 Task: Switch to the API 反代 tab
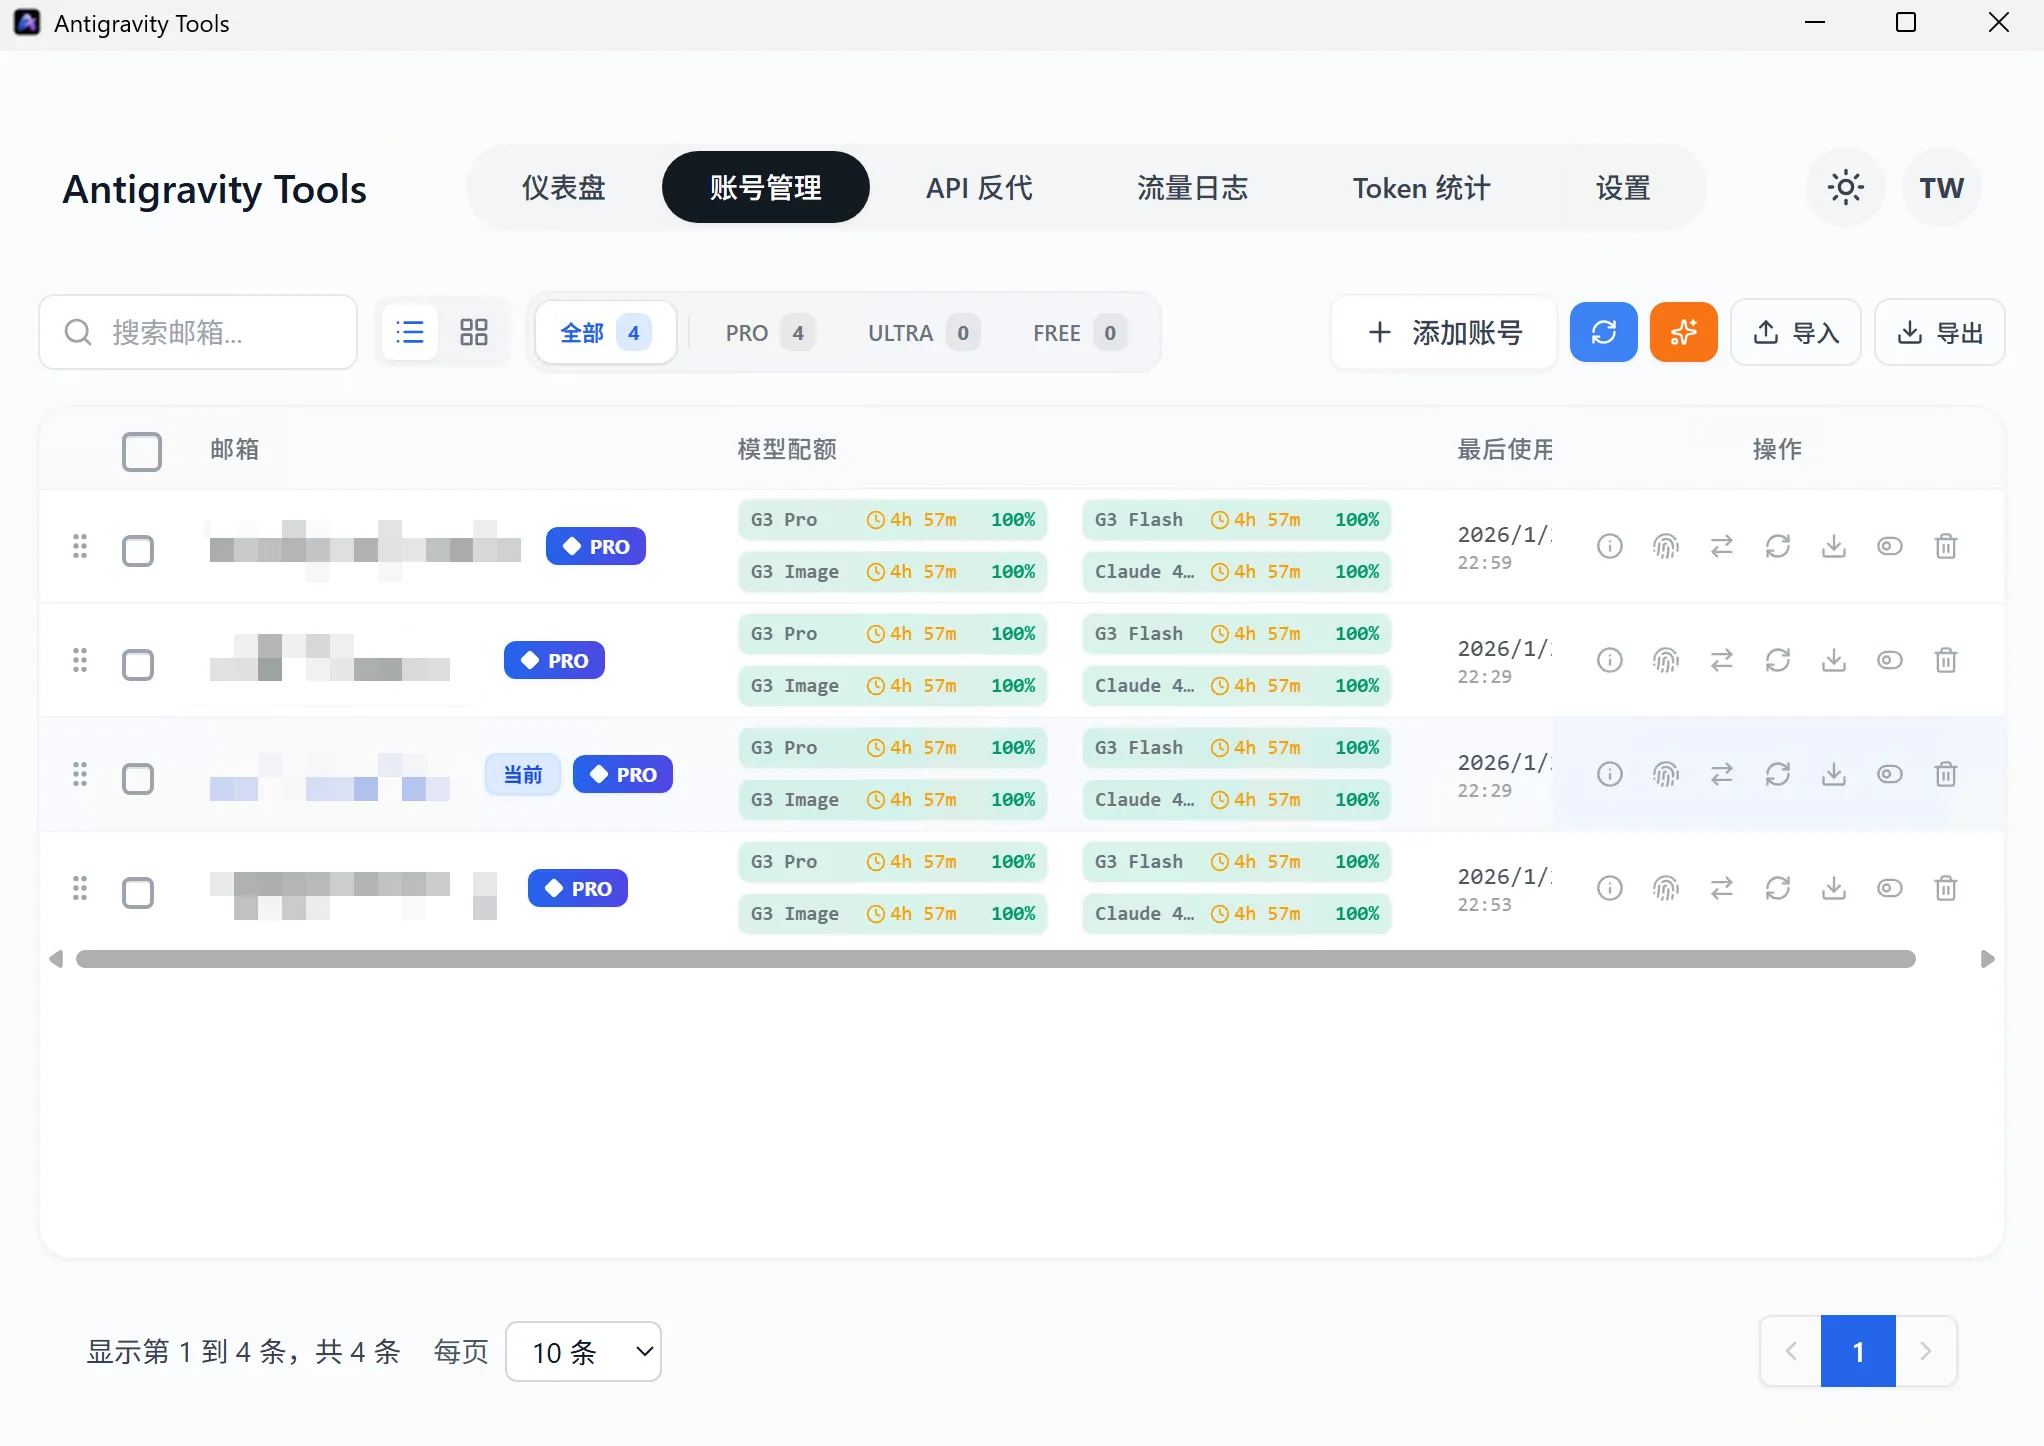click(978, 187)
